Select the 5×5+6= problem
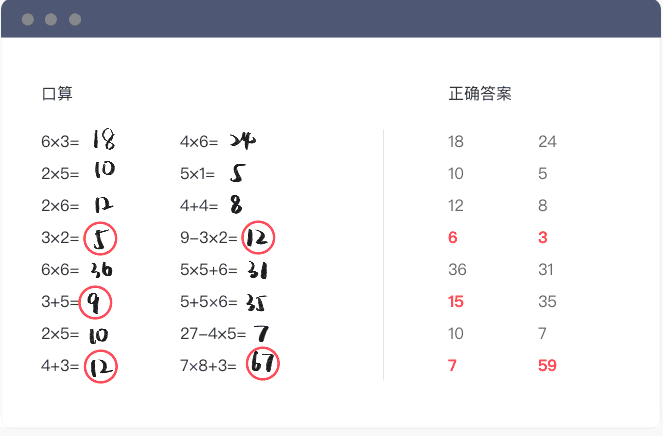This screenshot has width=663, height=436. tap(208, 270)
